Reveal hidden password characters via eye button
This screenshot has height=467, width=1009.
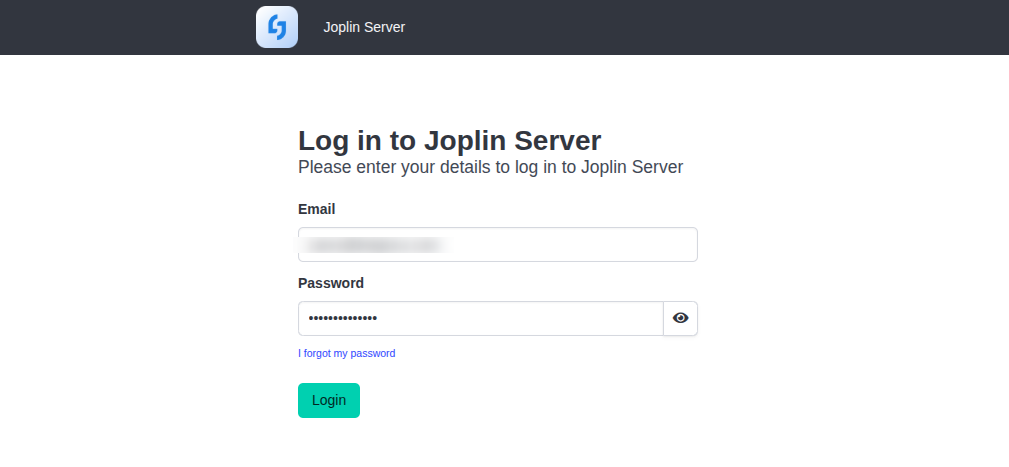point(680,318)
